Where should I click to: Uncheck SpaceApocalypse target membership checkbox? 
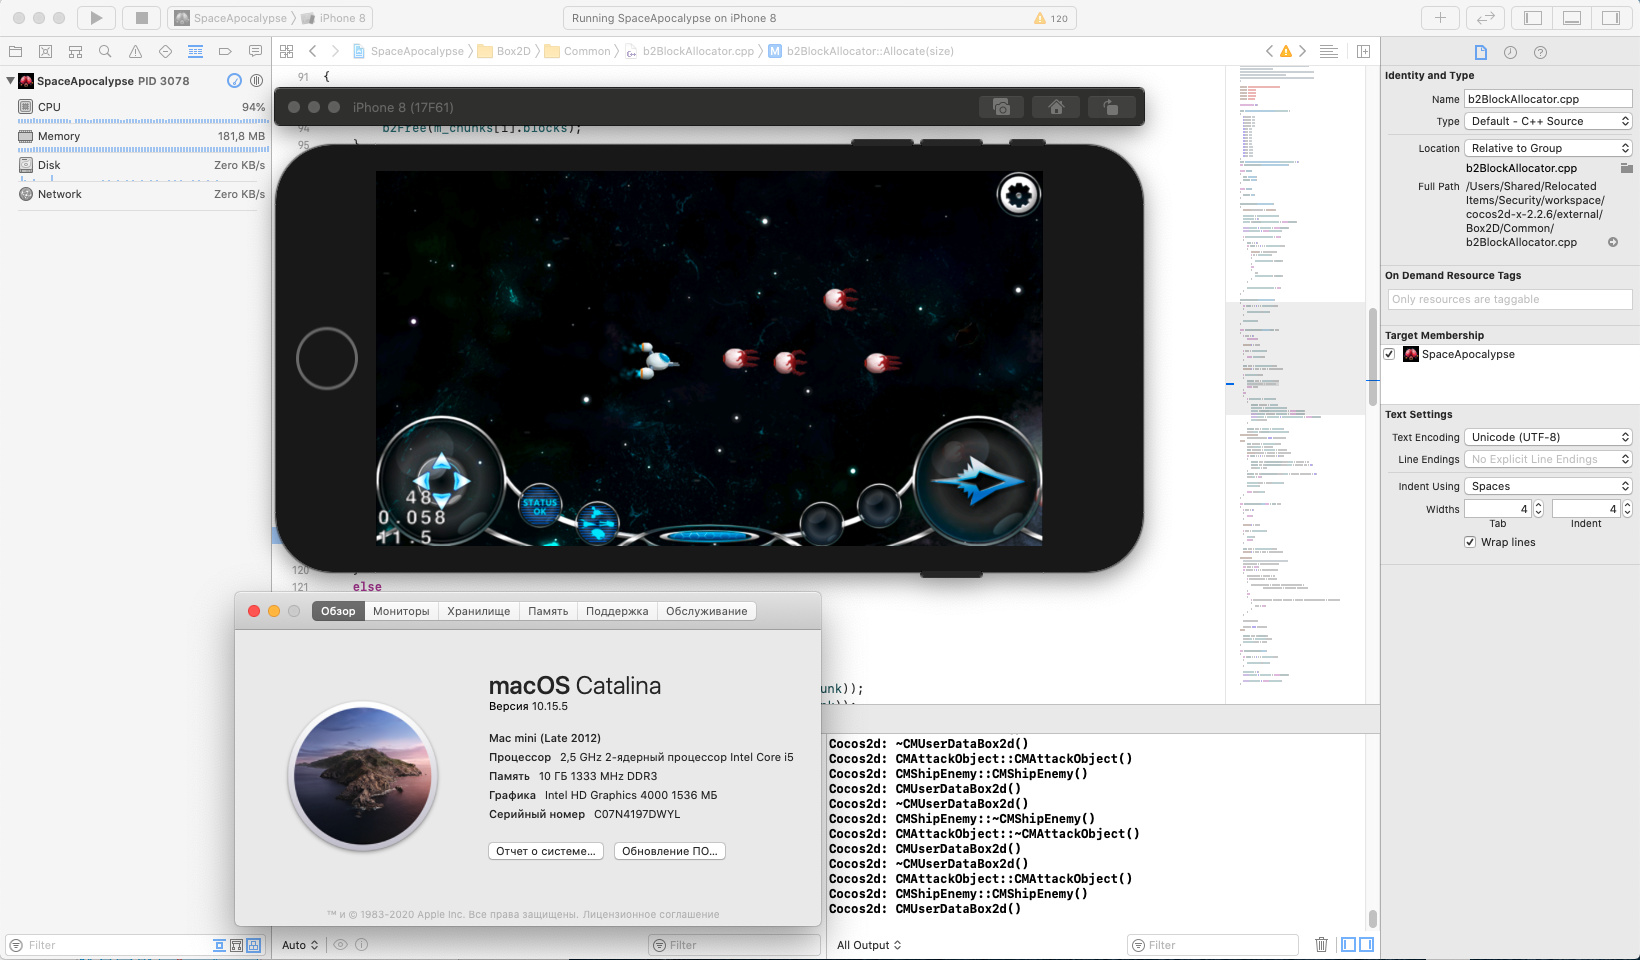point(1389,354)
